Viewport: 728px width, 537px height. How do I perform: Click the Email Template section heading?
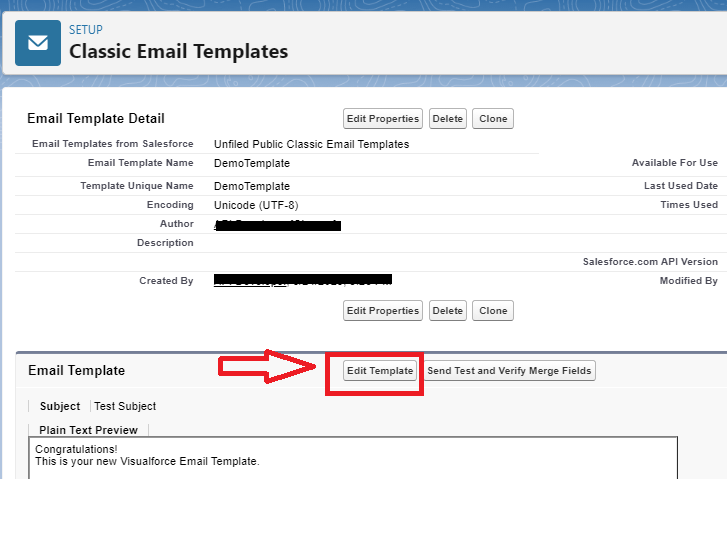[77, 370]
